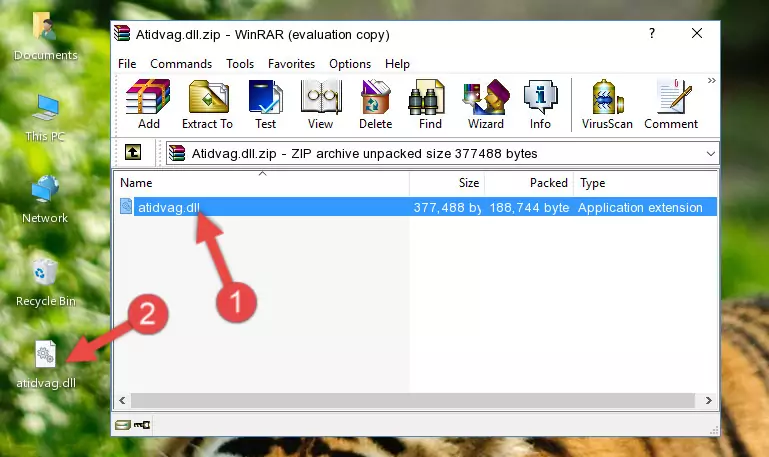Click the Comment toolbar icon
The image size is (769, 457).
coord(674,97)
